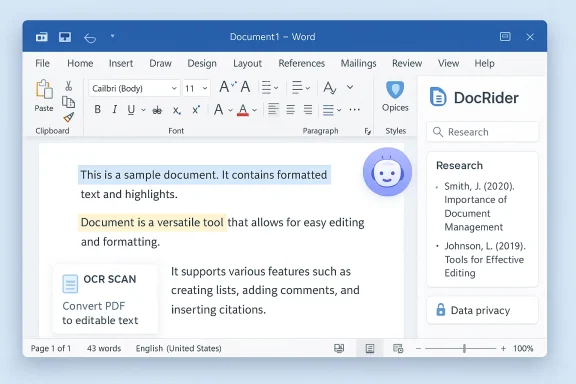
Task: Increase font size with the grow font icon
Action: (228, 87)
